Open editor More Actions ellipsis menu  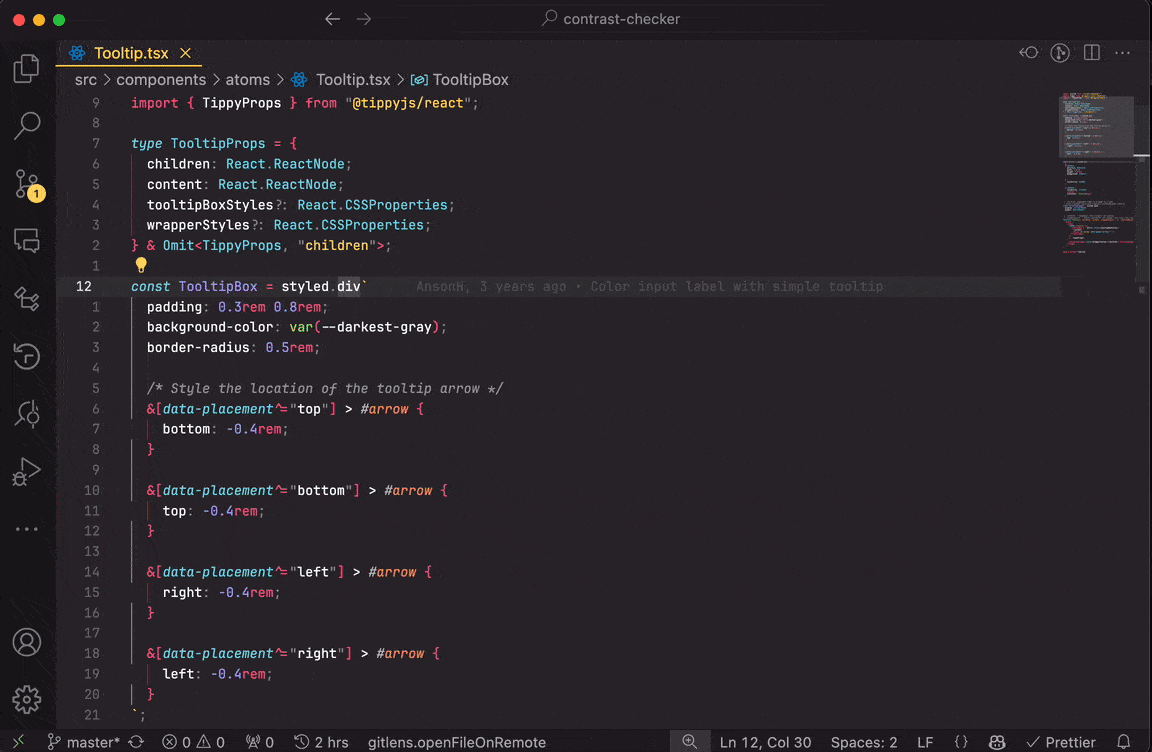(1123, 53)
